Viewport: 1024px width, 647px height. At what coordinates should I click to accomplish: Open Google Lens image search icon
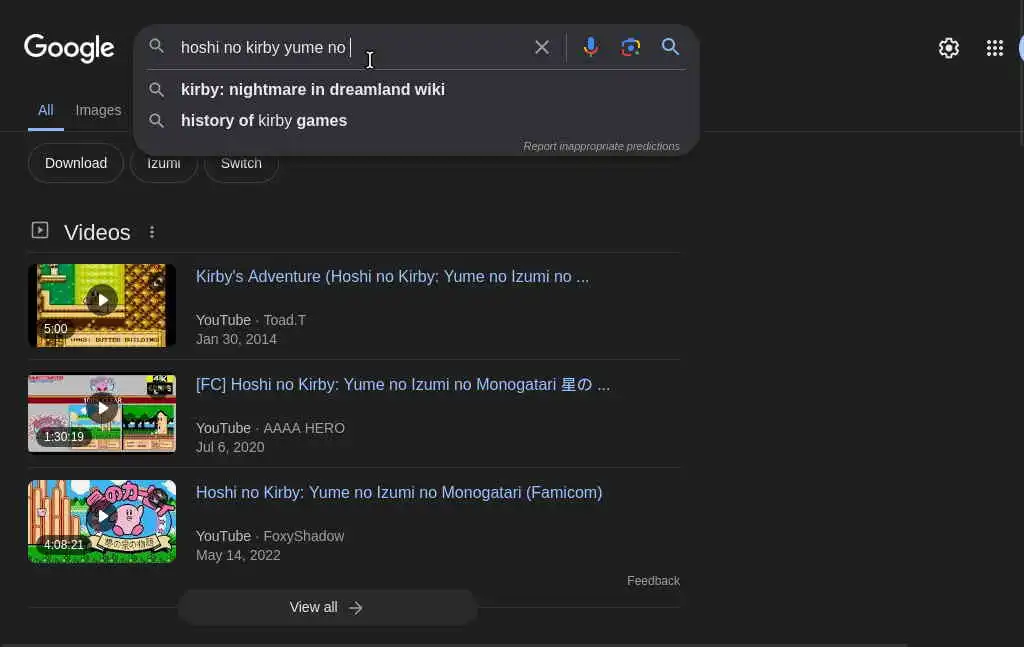point(630,47)
